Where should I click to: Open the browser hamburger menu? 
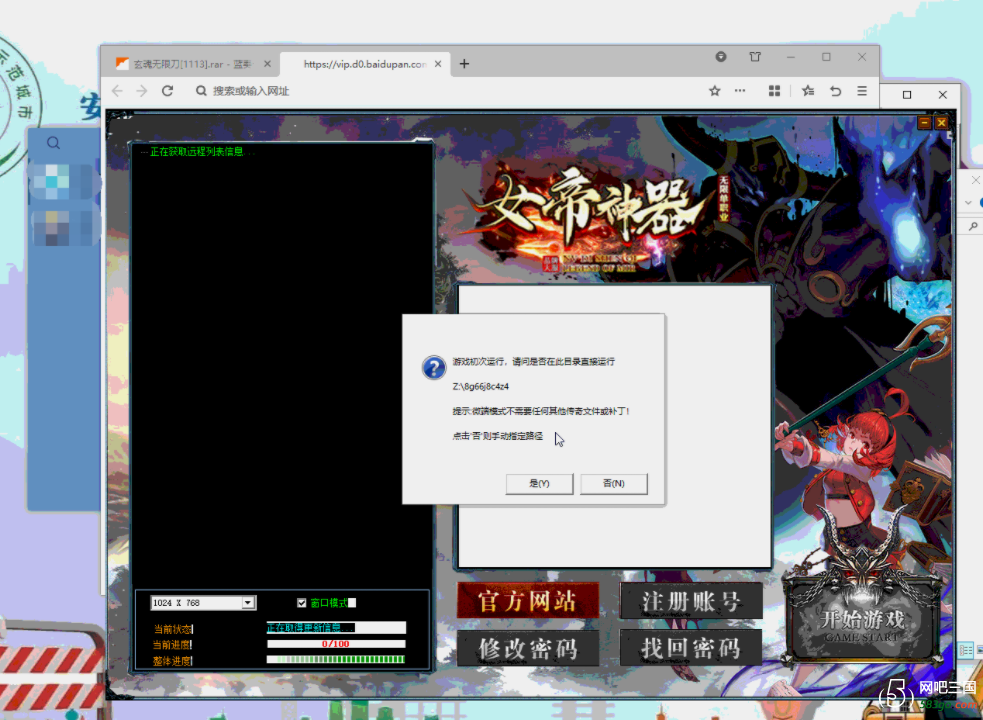(x=862, y=91)
